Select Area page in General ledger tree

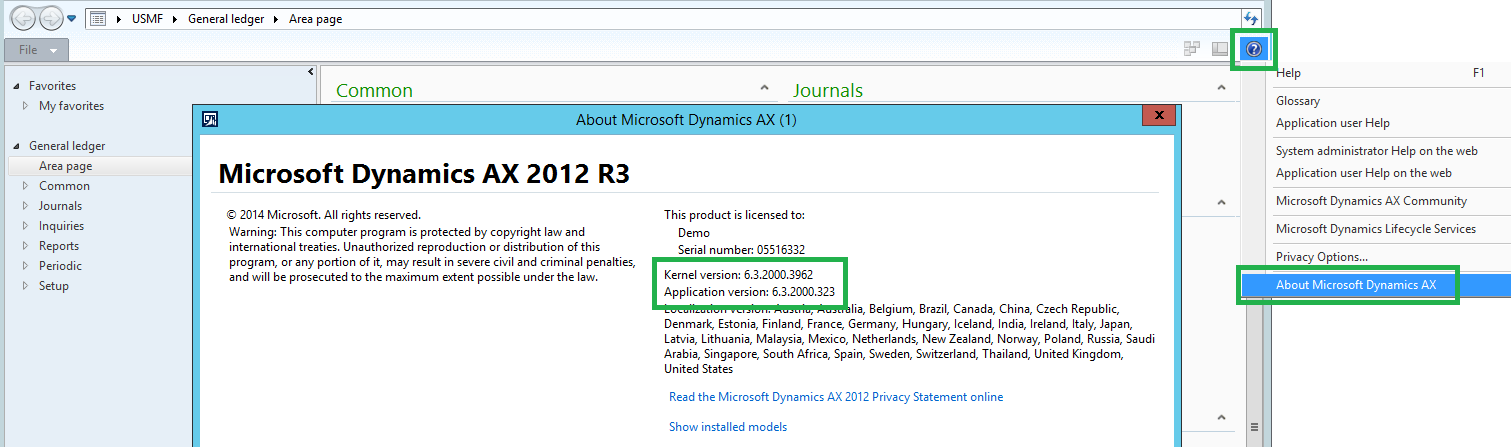tap(65, 166)
